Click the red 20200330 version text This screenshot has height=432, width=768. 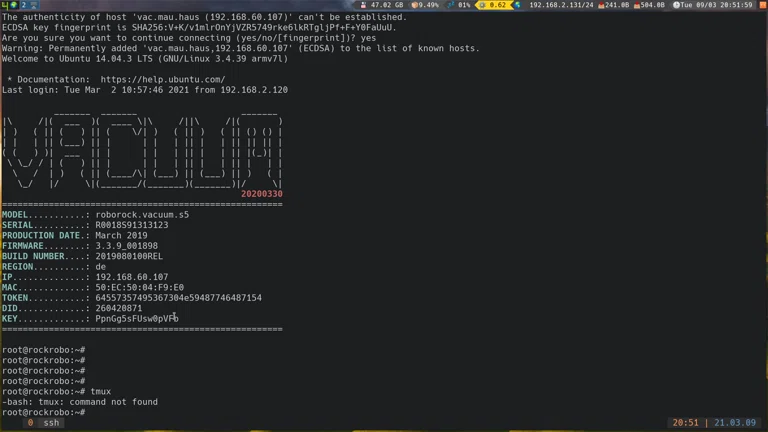[x=261, y=194]
